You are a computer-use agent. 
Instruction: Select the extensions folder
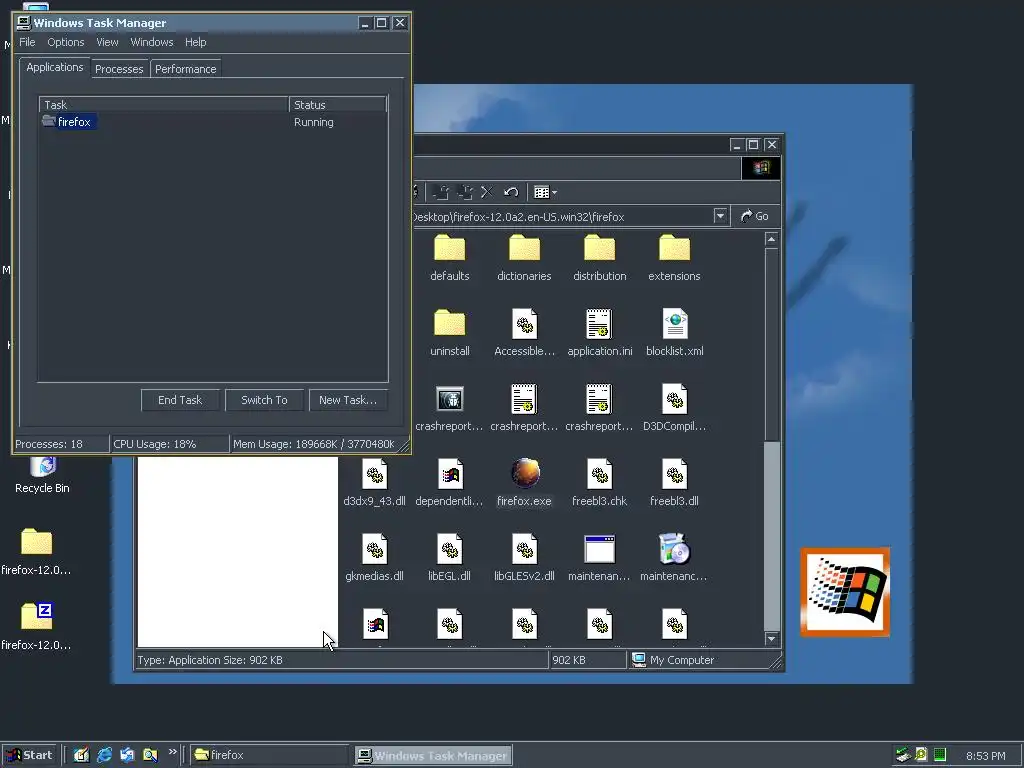(x=674, y=258)
